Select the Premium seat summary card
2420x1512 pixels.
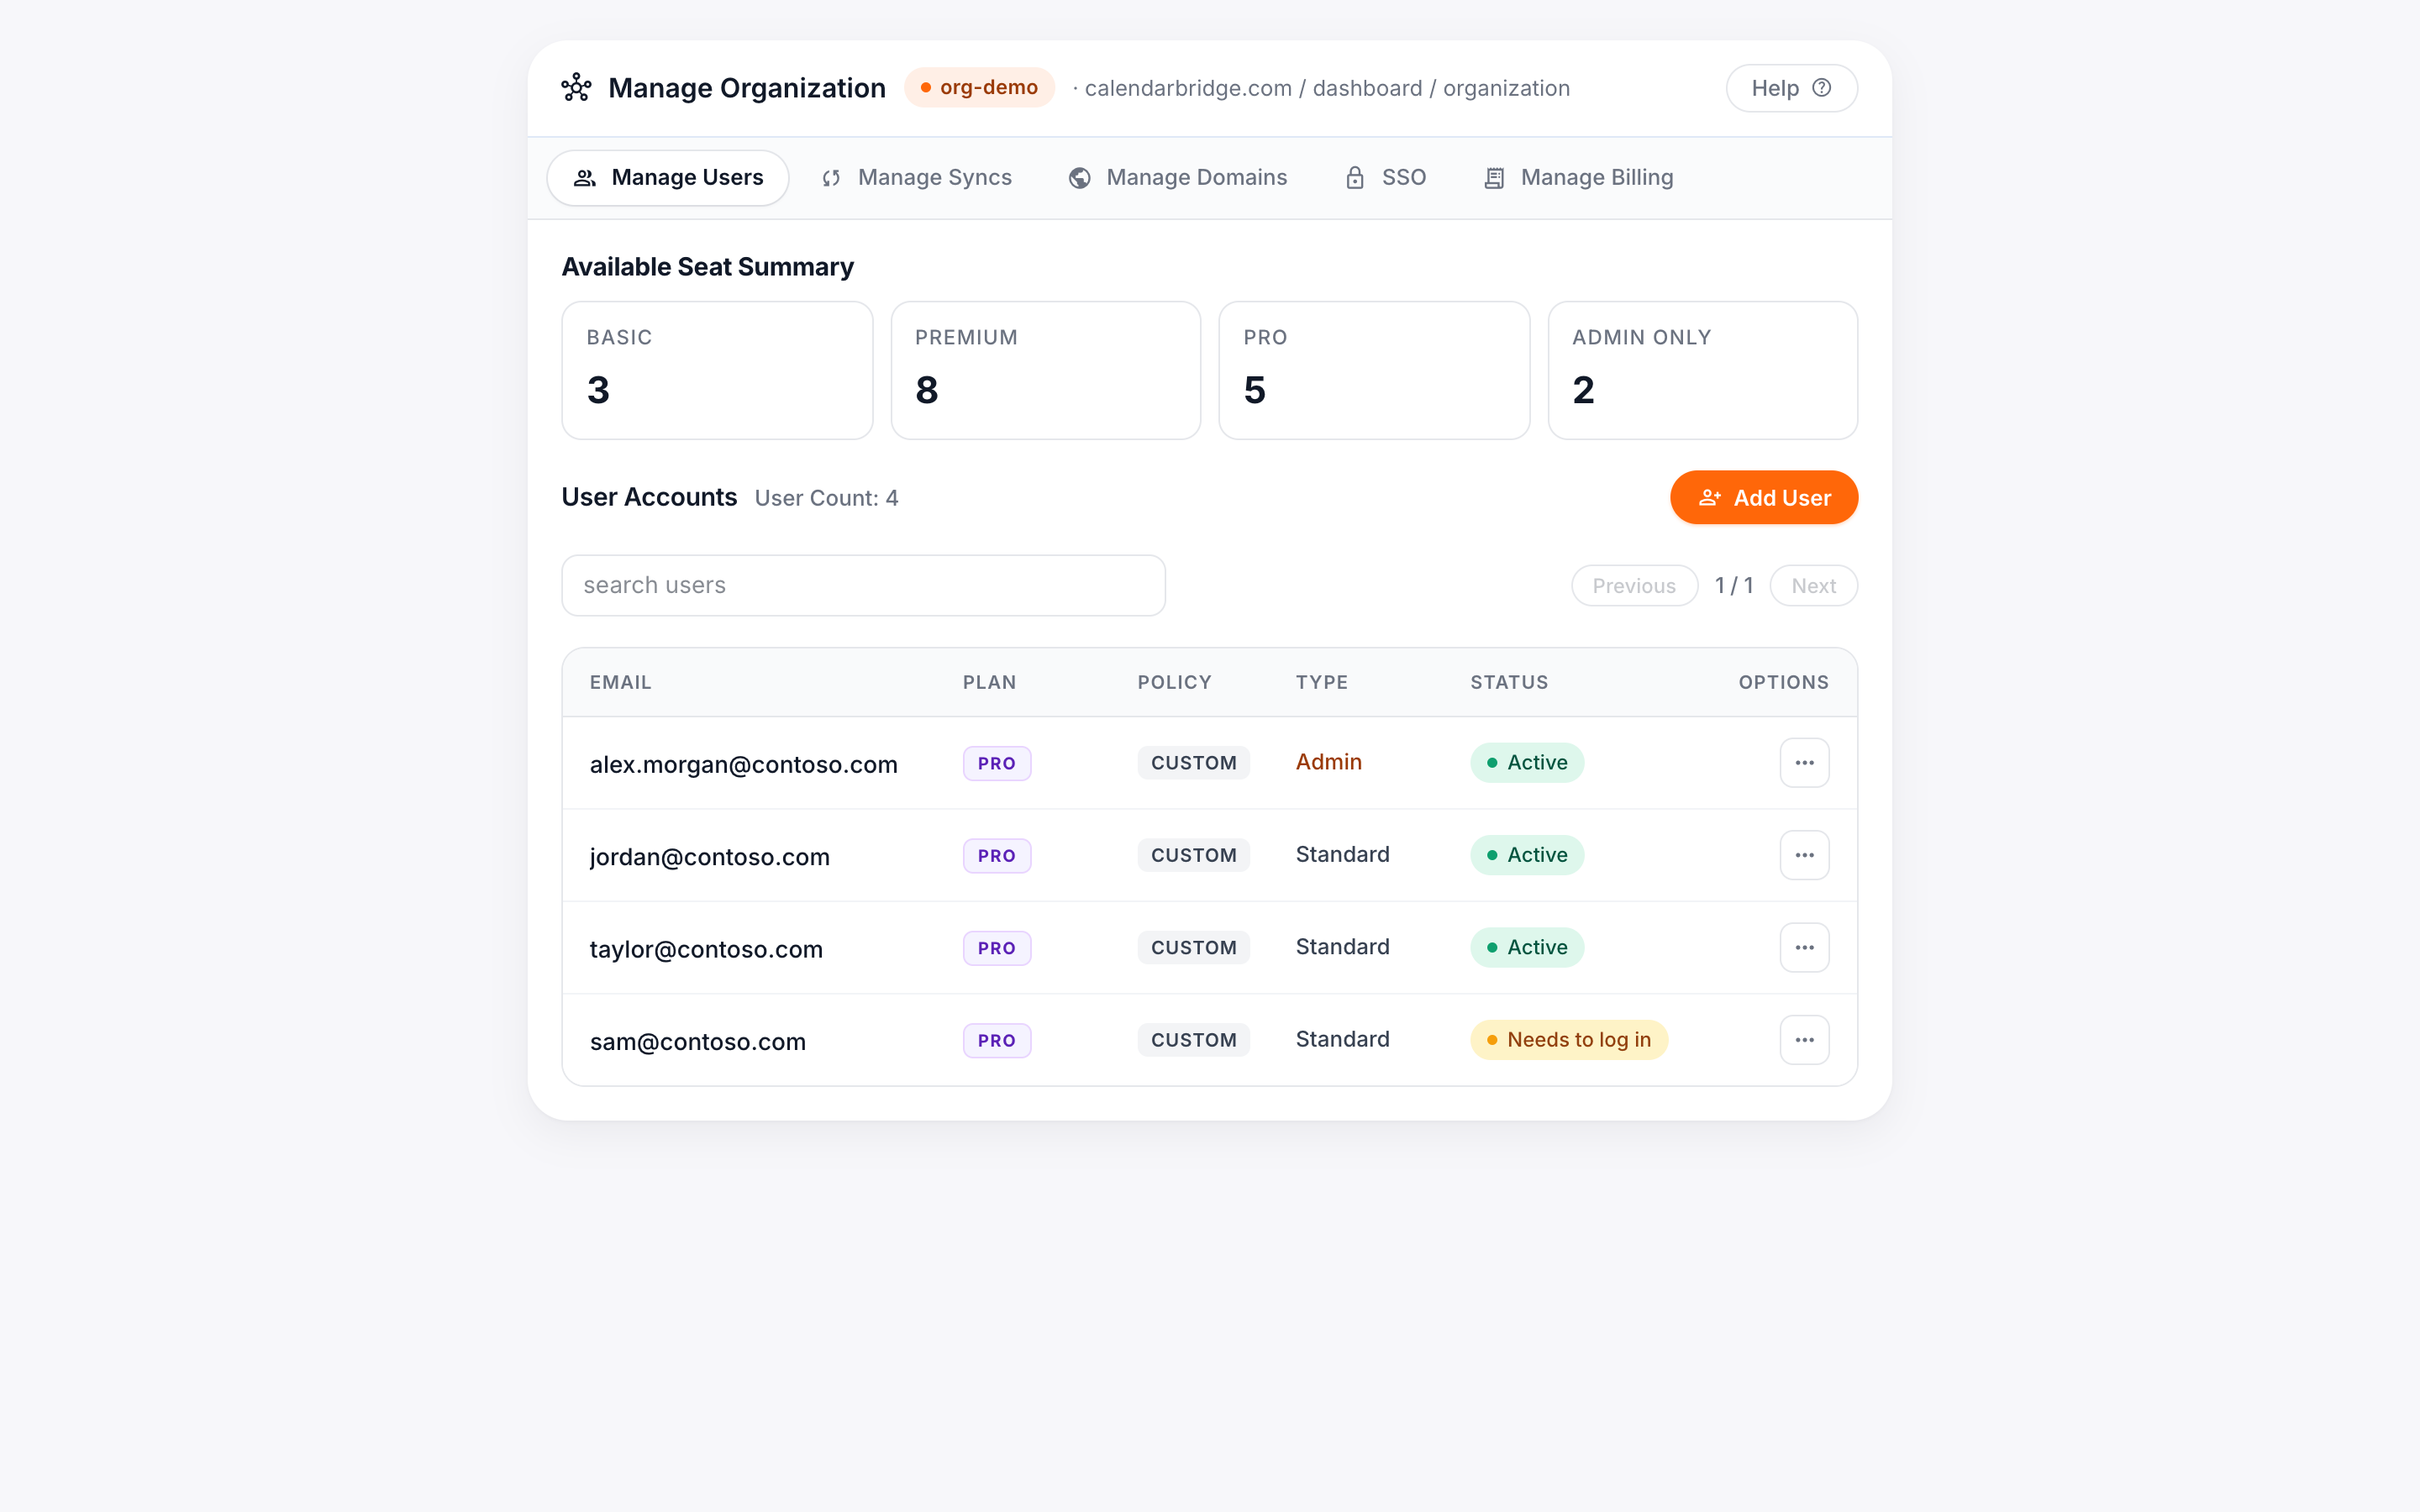coord(1045,370)
